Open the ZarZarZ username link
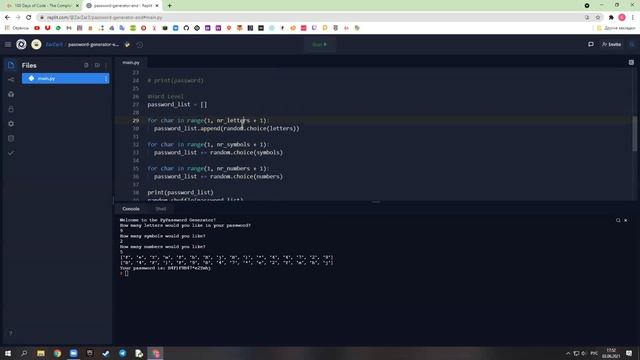This screenshot has width=640, height=360. coord(54,44)
